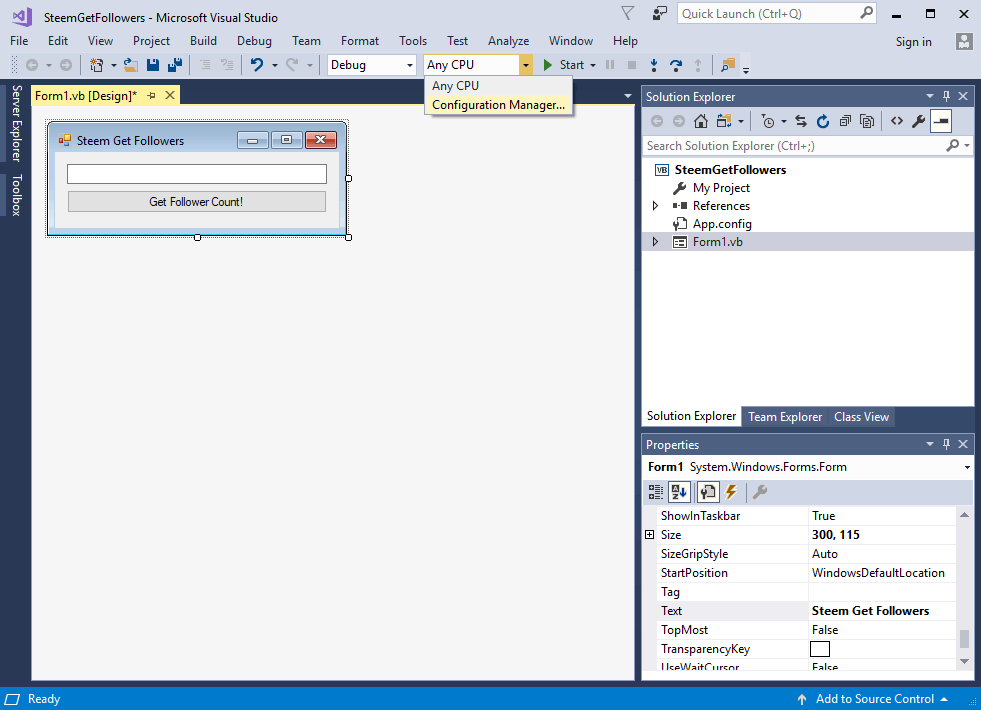Click the Open File folder icon
This screenshot has width=981, height=710.
(131, 64)
